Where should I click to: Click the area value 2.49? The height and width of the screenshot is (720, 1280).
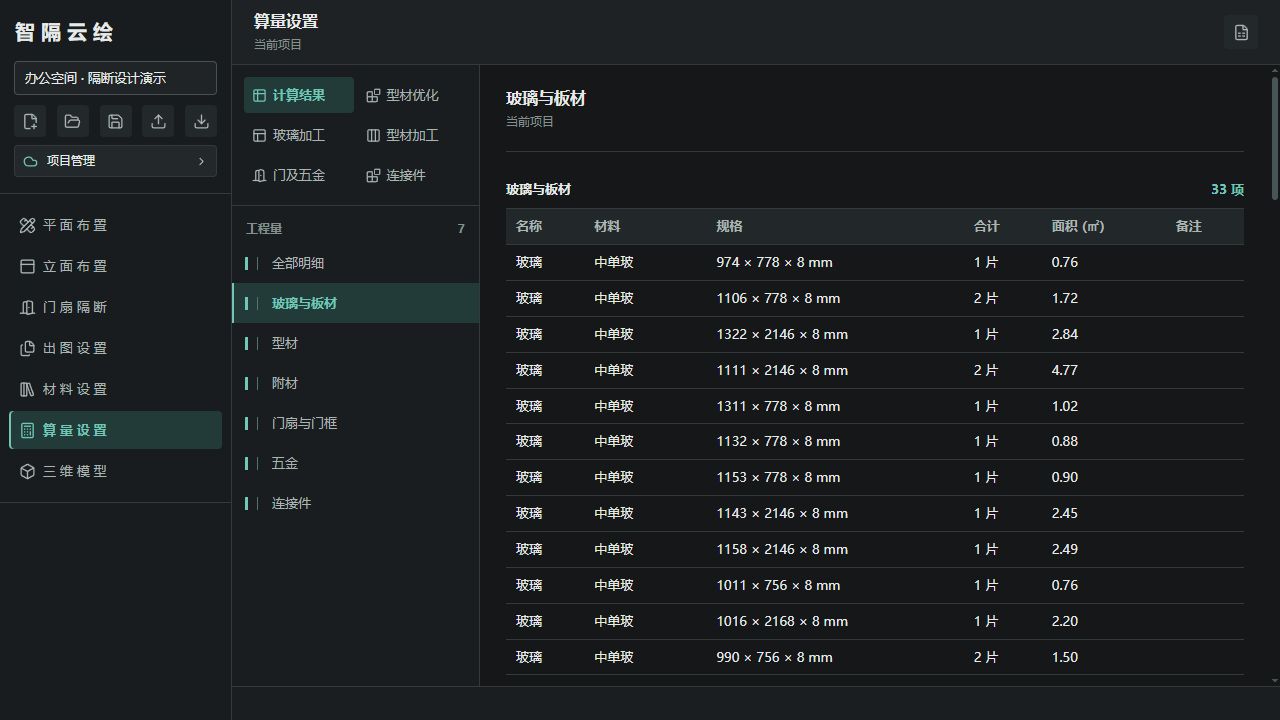[1065, 549]
